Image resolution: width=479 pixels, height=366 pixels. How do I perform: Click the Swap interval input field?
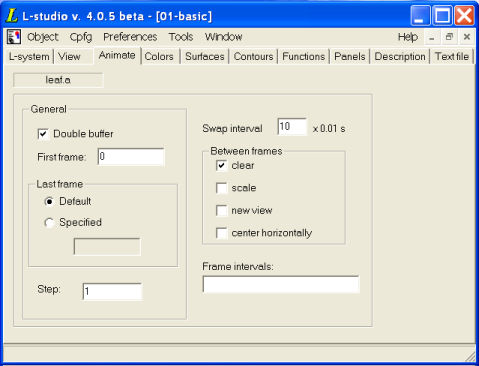(292, 126)
